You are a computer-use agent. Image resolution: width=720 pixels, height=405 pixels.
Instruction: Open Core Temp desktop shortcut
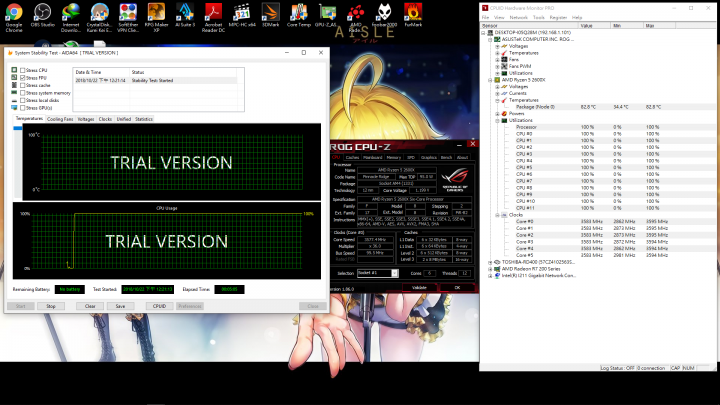coord(298,15)
